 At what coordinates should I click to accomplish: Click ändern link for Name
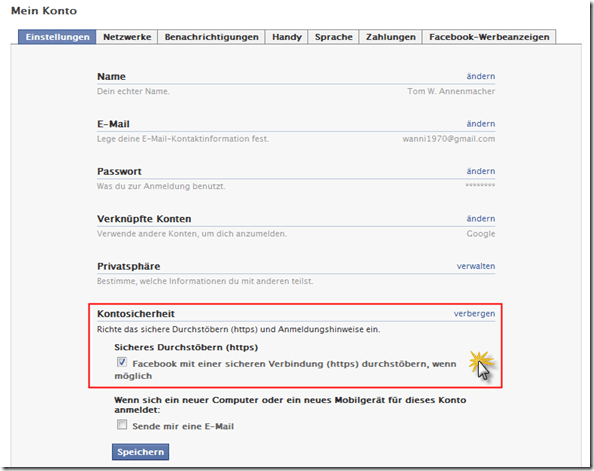[x=481, y=76]
